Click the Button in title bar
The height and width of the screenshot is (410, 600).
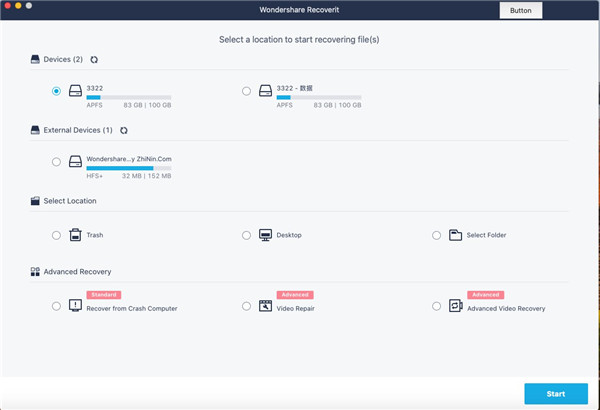coord(521,10)
